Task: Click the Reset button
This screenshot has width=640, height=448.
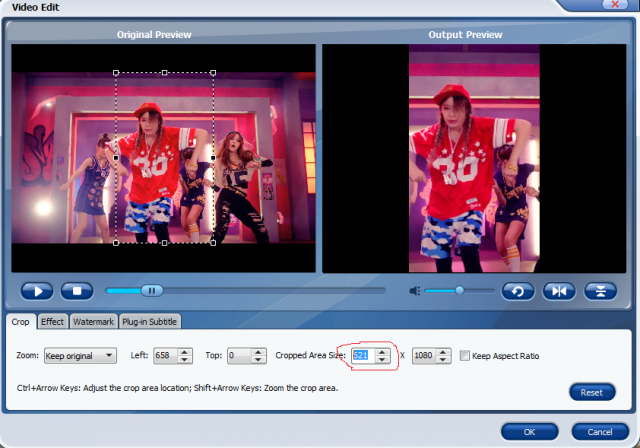Action: point(592,392)
